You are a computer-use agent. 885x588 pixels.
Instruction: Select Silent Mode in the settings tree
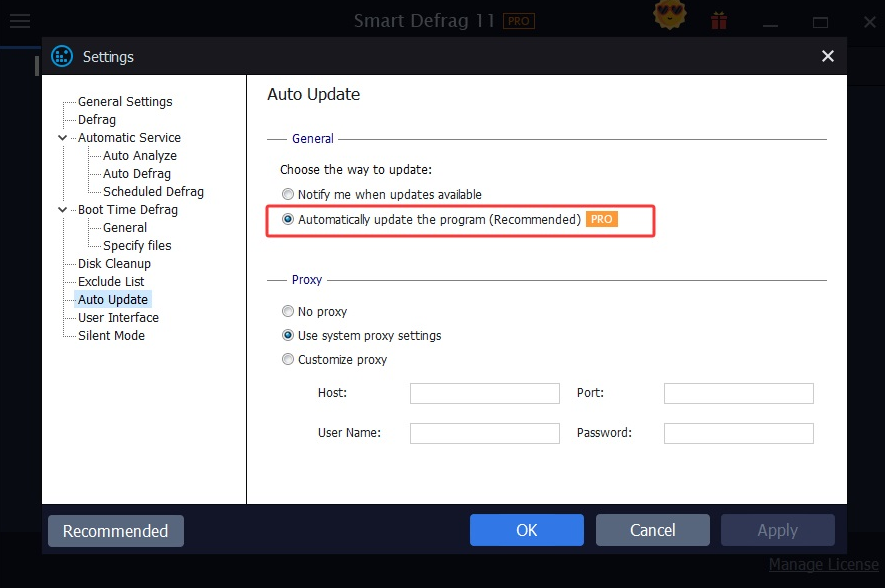point(111,336)
